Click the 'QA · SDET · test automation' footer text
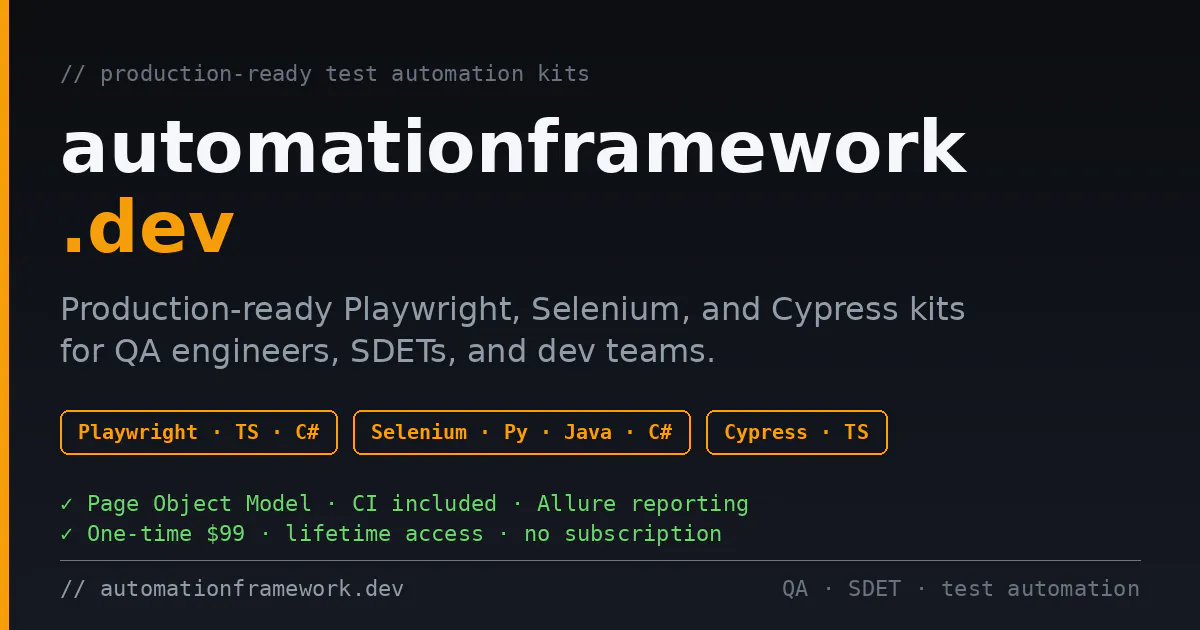Image resolution: width=1200 pixels, height=630 pixels. 961,589
